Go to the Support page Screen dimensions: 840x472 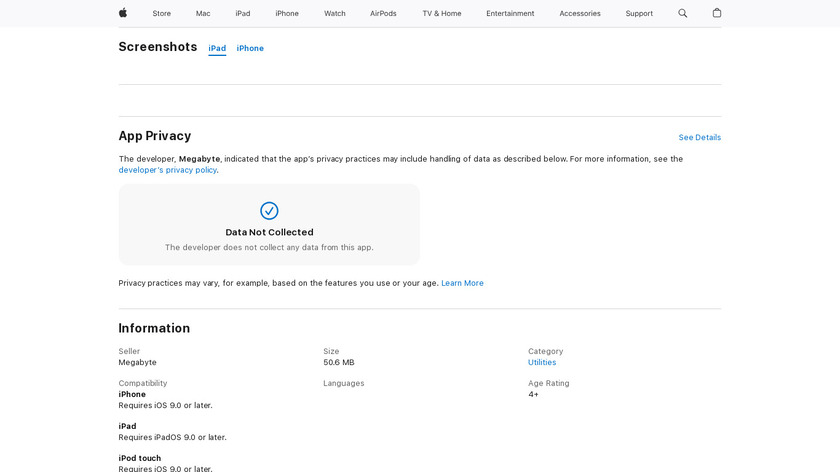coord(639,13)
